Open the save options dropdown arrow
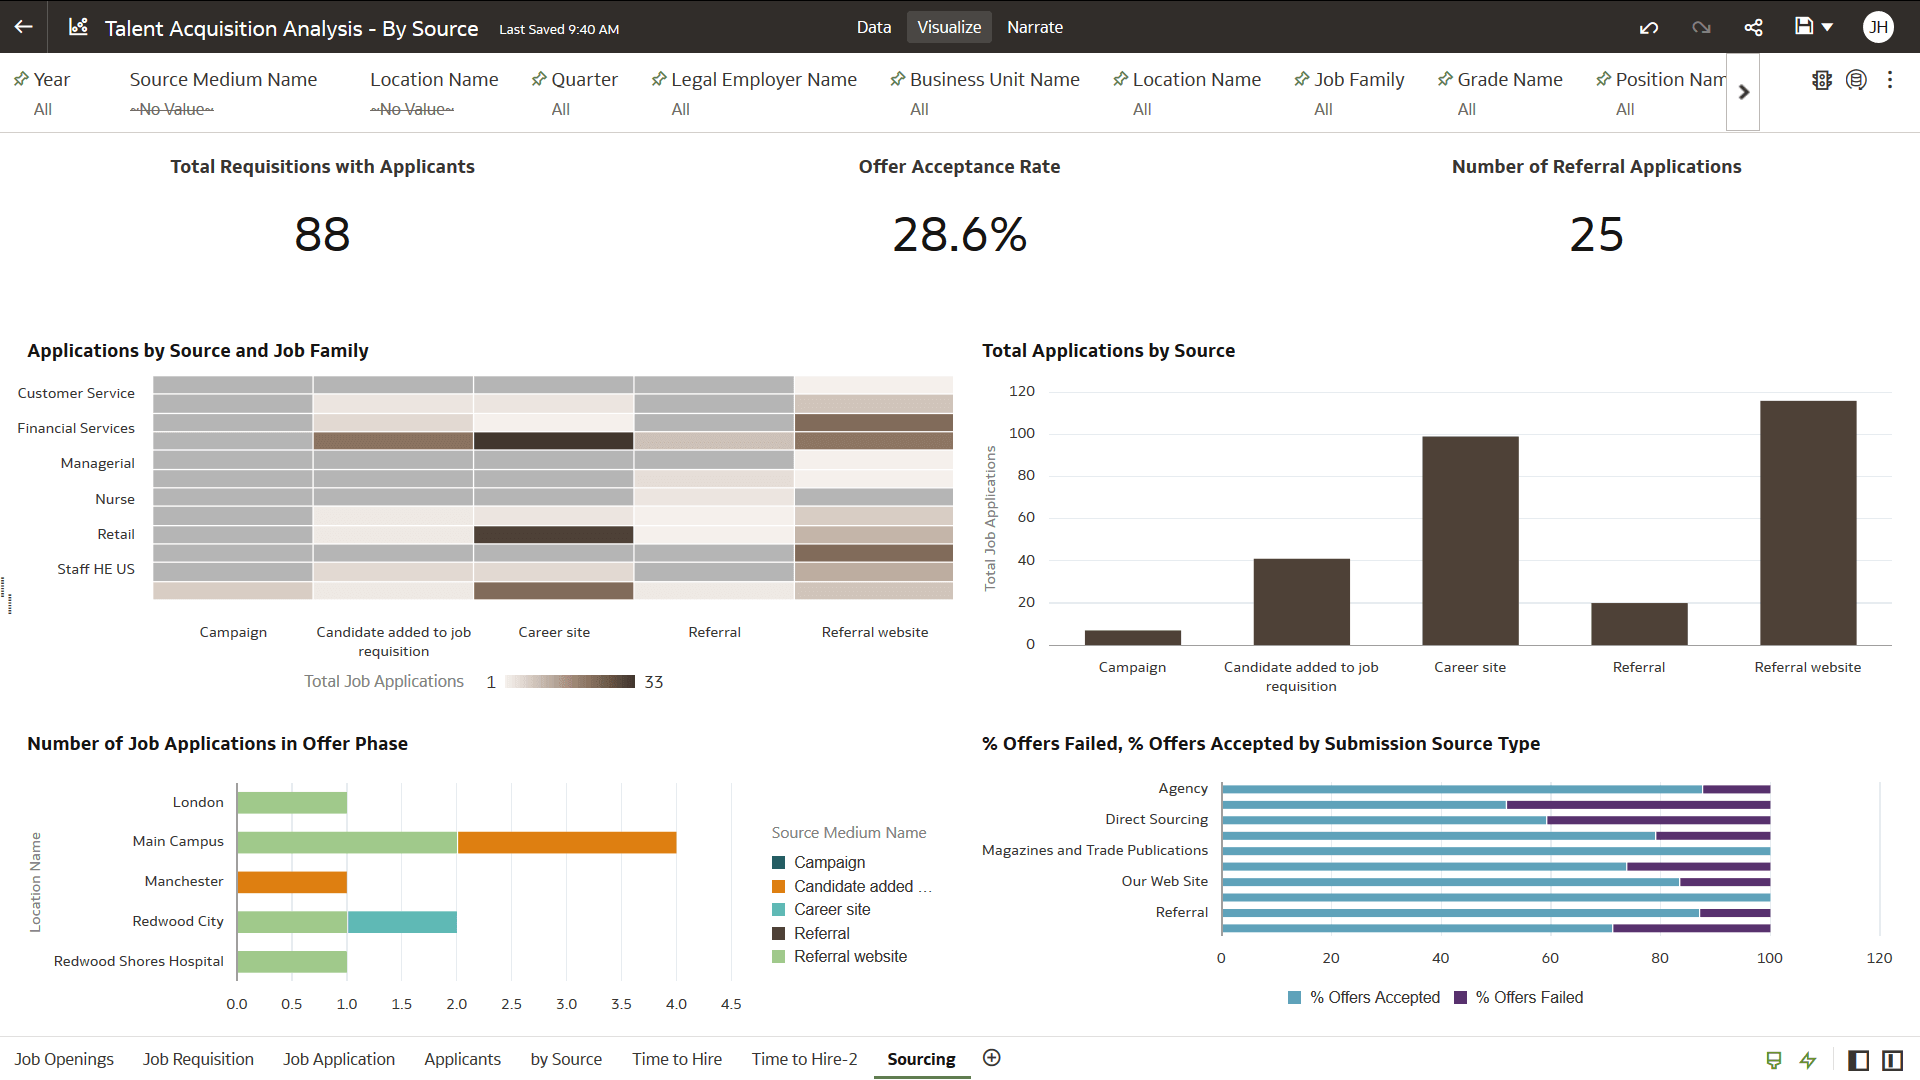This screenshot has height=1080, width=1920. pyautogui.click(x=1828, y=27)
